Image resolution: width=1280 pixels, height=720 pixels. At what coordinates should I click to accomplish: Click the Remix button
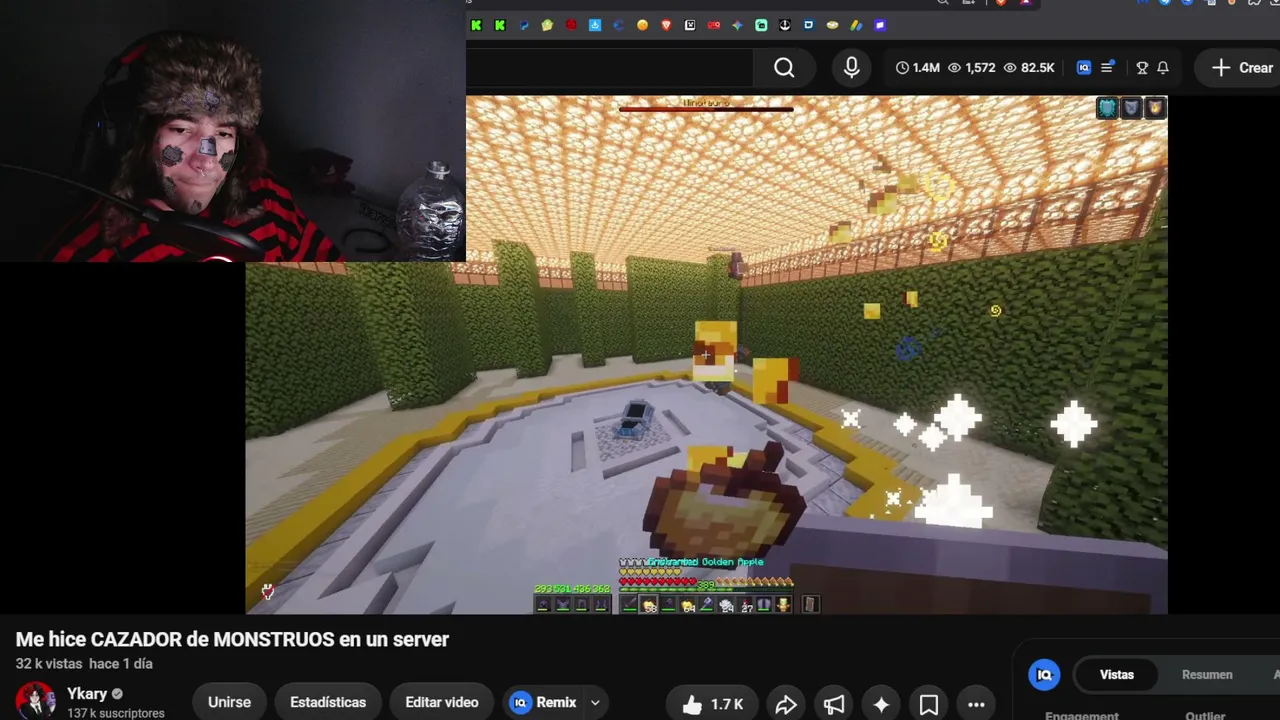545,702
